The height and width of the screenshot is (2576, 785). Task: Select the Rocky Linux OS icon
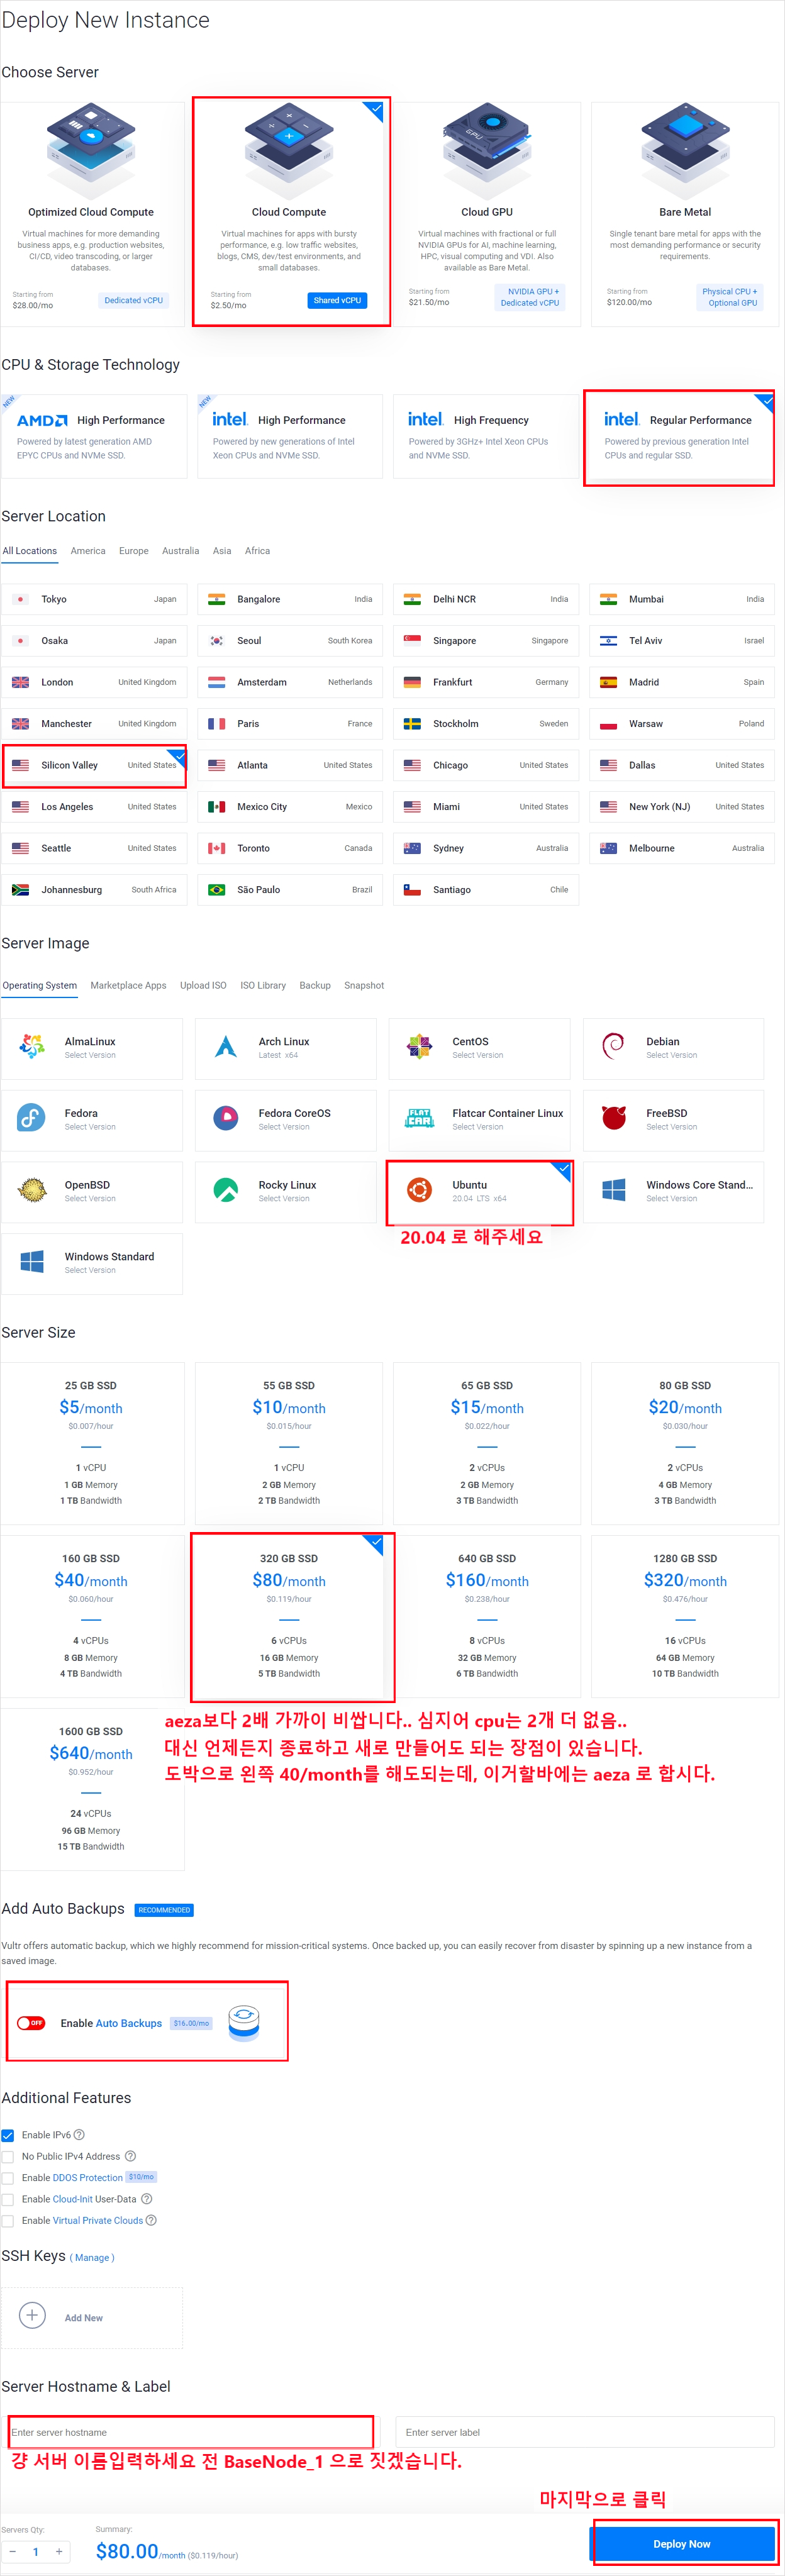pos(226,1190)
